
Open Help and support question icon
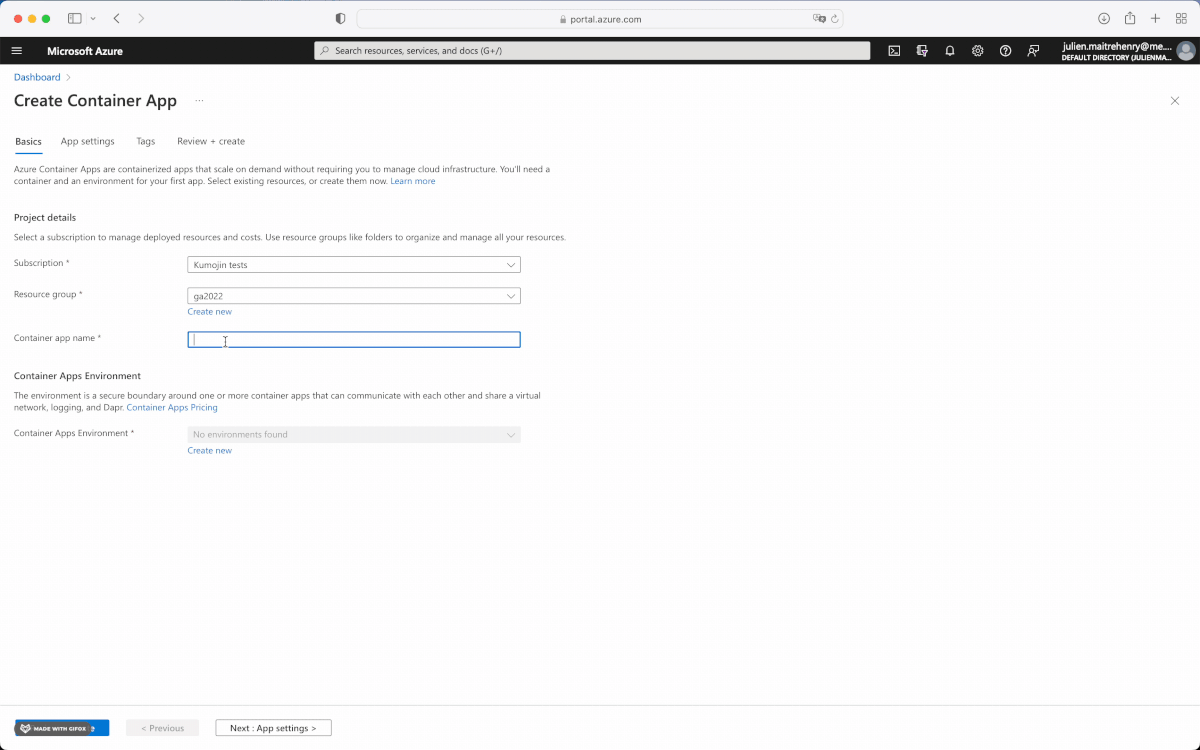click(x=1006, y=51)
